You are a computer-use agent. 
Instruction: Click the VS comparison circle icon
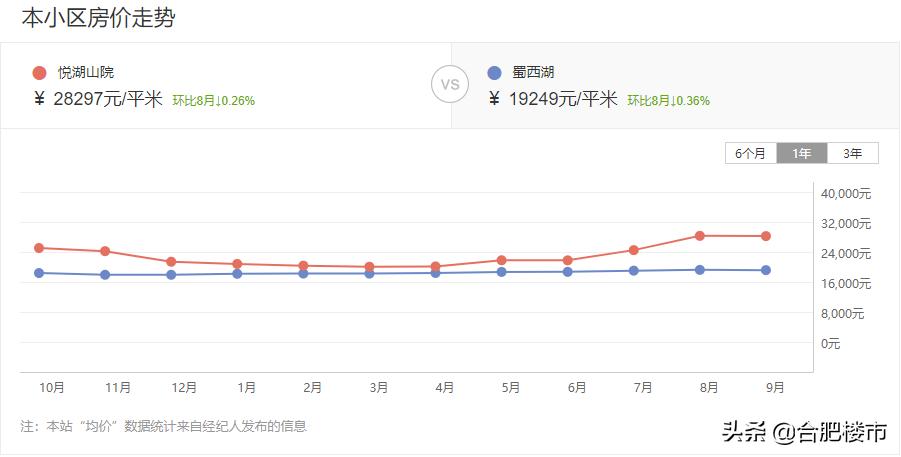(450, 85)
